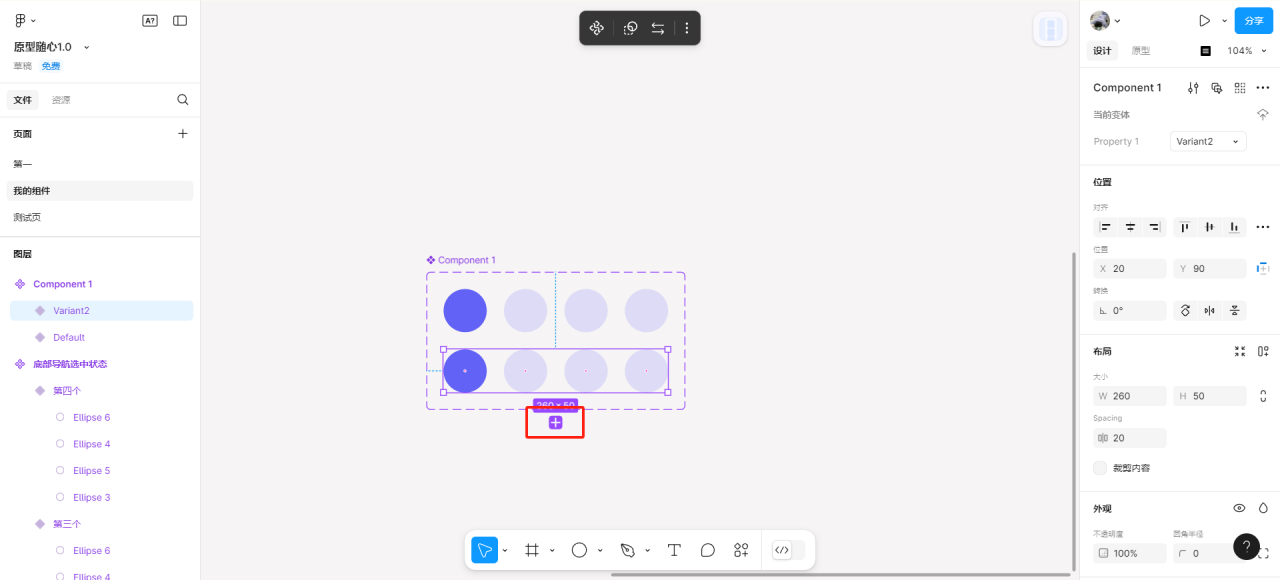The image size is (1280, 580).
Task: Switch to the 设计 design tab
Action: tap(1102, 50)
